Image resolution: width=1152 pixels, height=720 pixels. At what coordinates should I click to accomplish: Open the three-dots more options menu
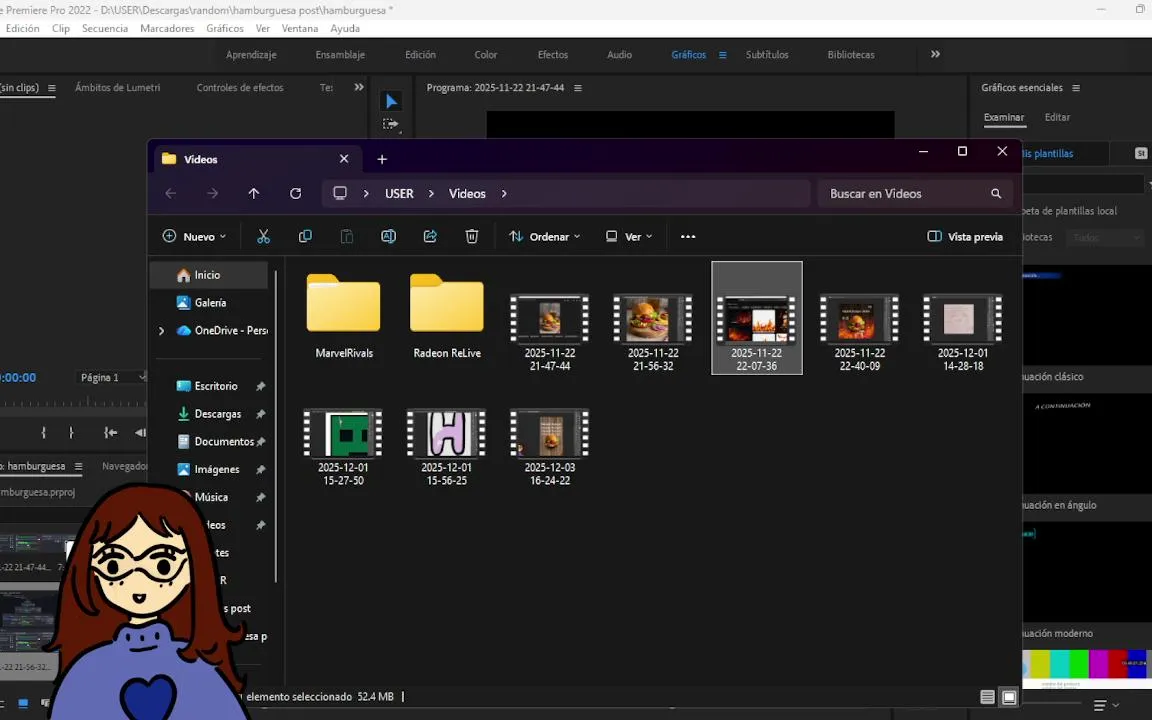[x=688, y=237]
